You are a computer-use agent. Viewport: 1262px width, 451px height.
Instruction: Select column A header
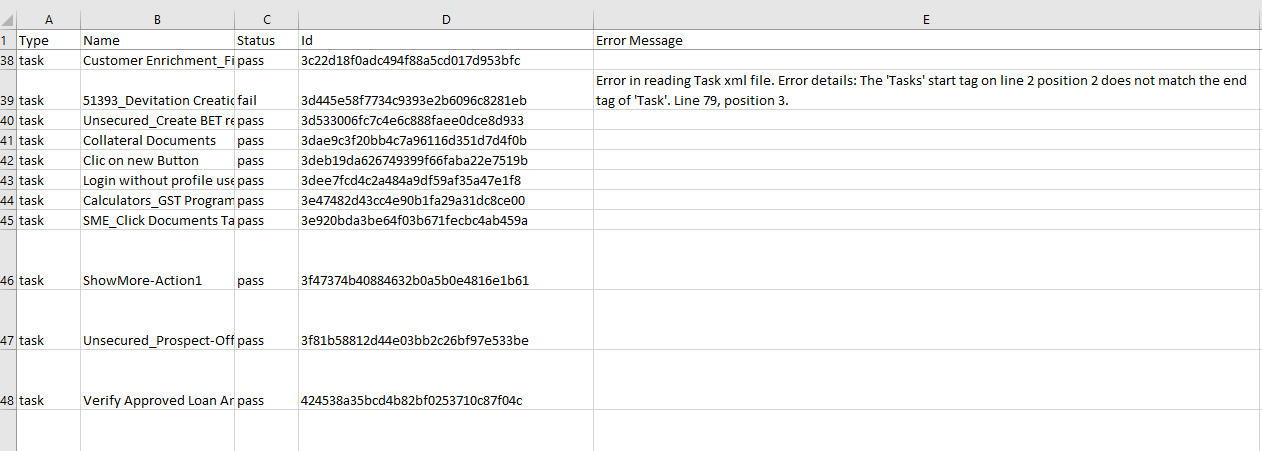pos(49,20)
